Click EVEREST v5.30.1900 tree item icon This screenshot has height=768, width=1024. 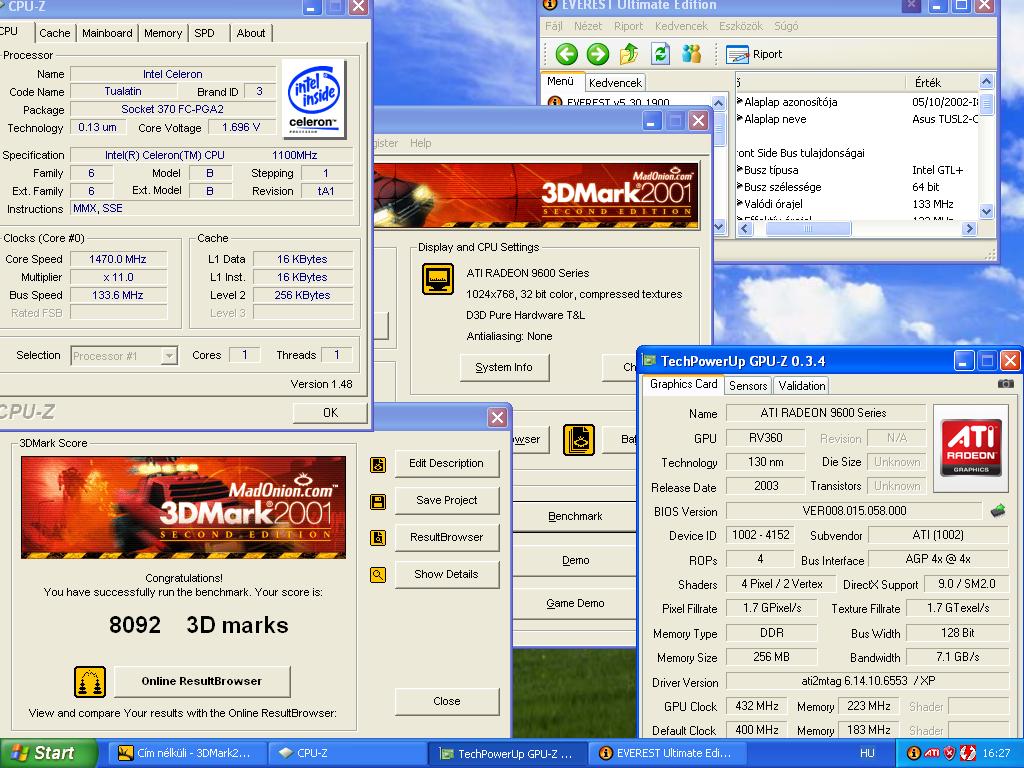(554, 103)
